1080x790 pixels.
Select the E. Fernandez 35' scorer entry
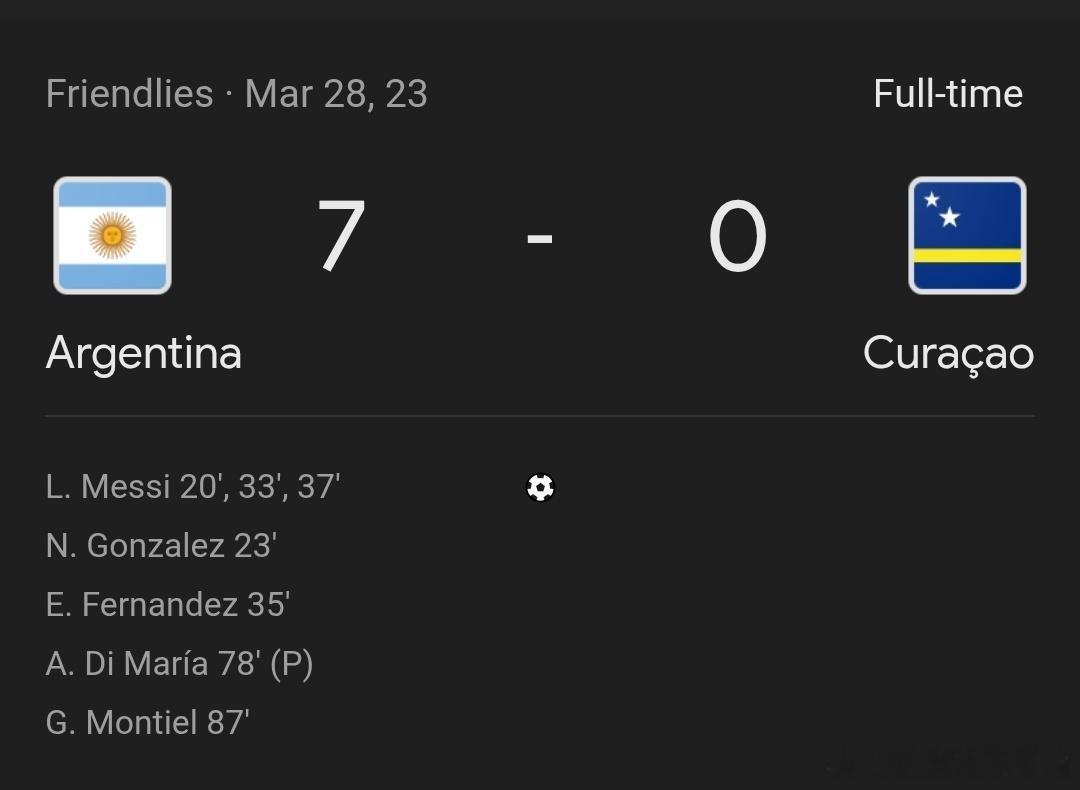pos(168,605)
